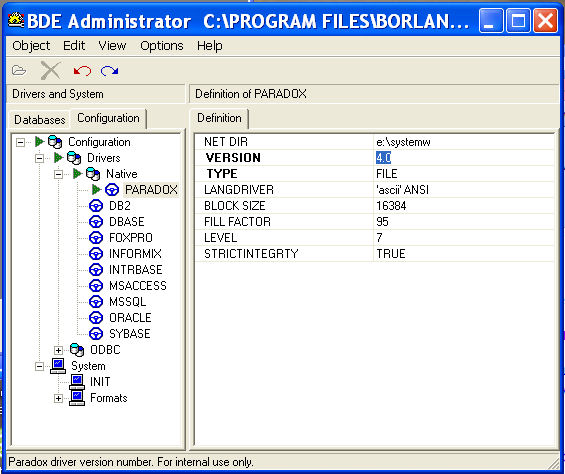Click the blue Apply arrow icon

tap(110, 71)
